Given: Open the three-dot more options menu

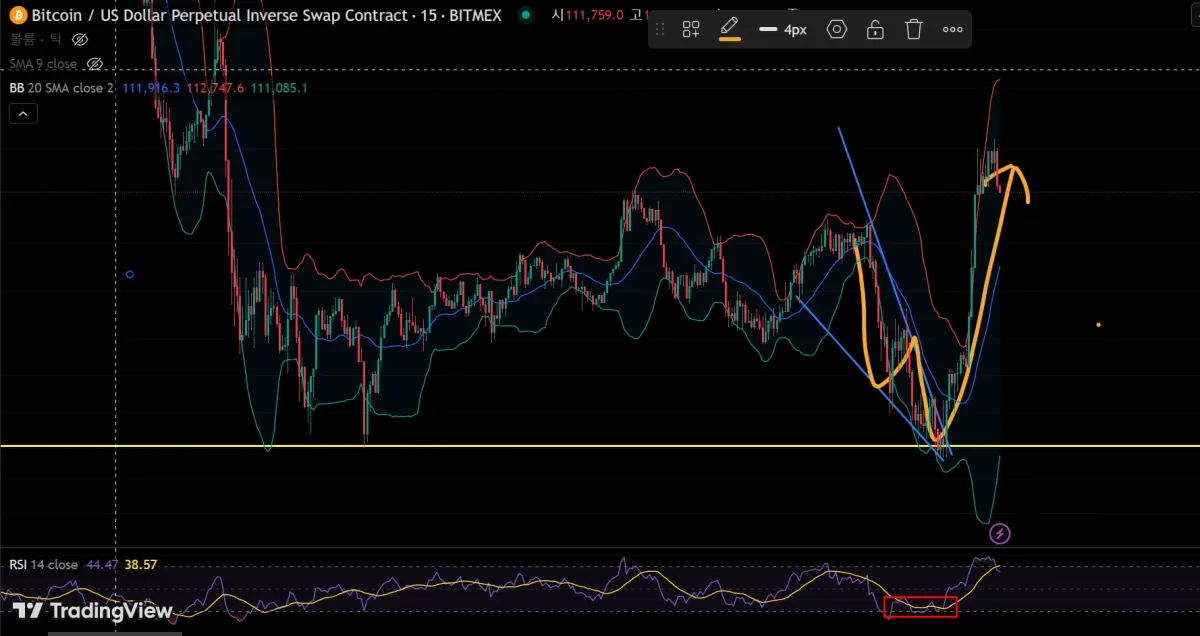Looking at the screenshot, I should click(952, 30).
